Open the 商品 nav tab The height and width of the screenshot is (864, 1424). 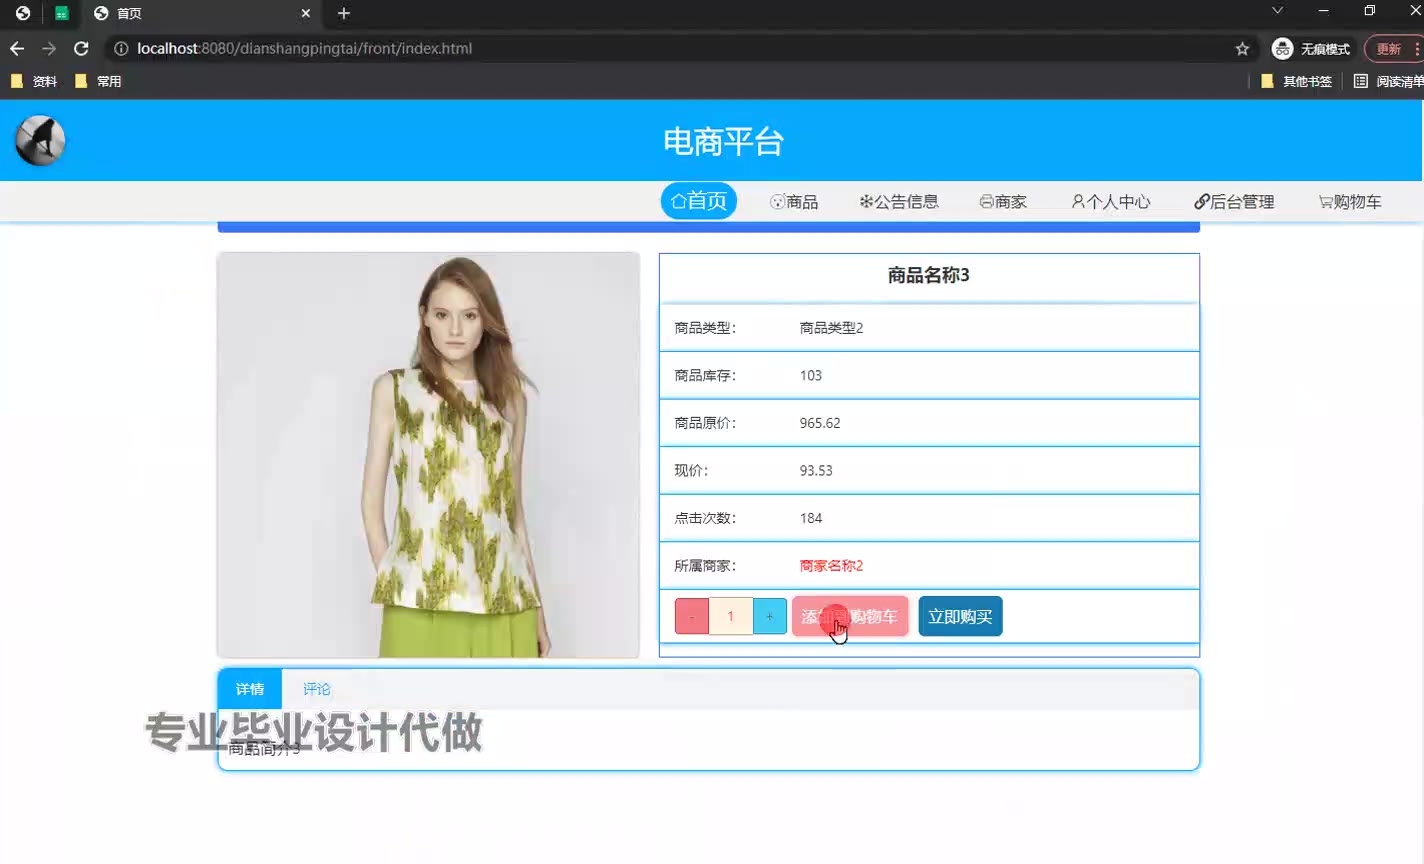click(x=794, y=202)
